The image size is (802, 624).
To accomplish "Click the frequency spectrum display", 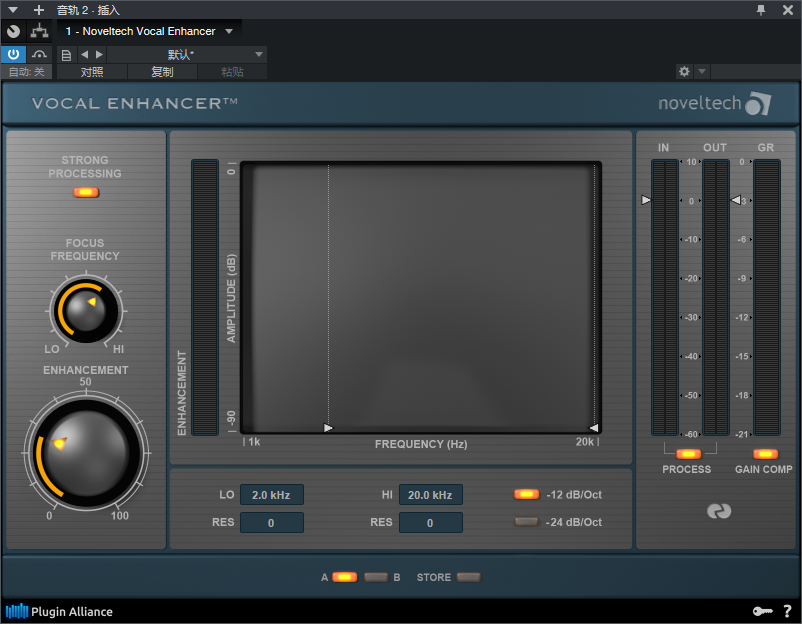I will pyautogui.click(x=420, y=297).
